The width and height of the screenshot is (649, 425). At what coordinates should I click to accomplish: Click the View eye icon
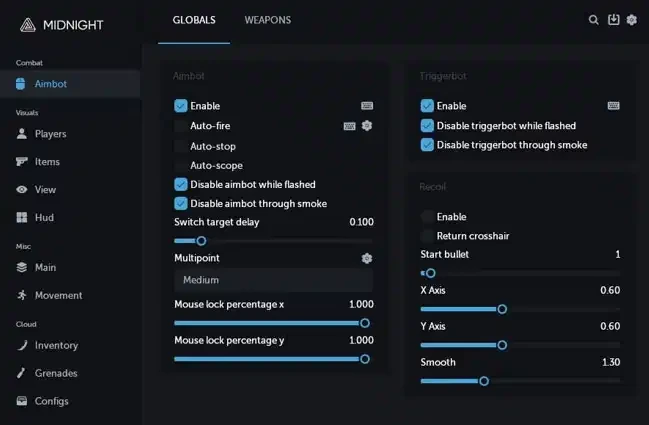(x=22, y=190)
